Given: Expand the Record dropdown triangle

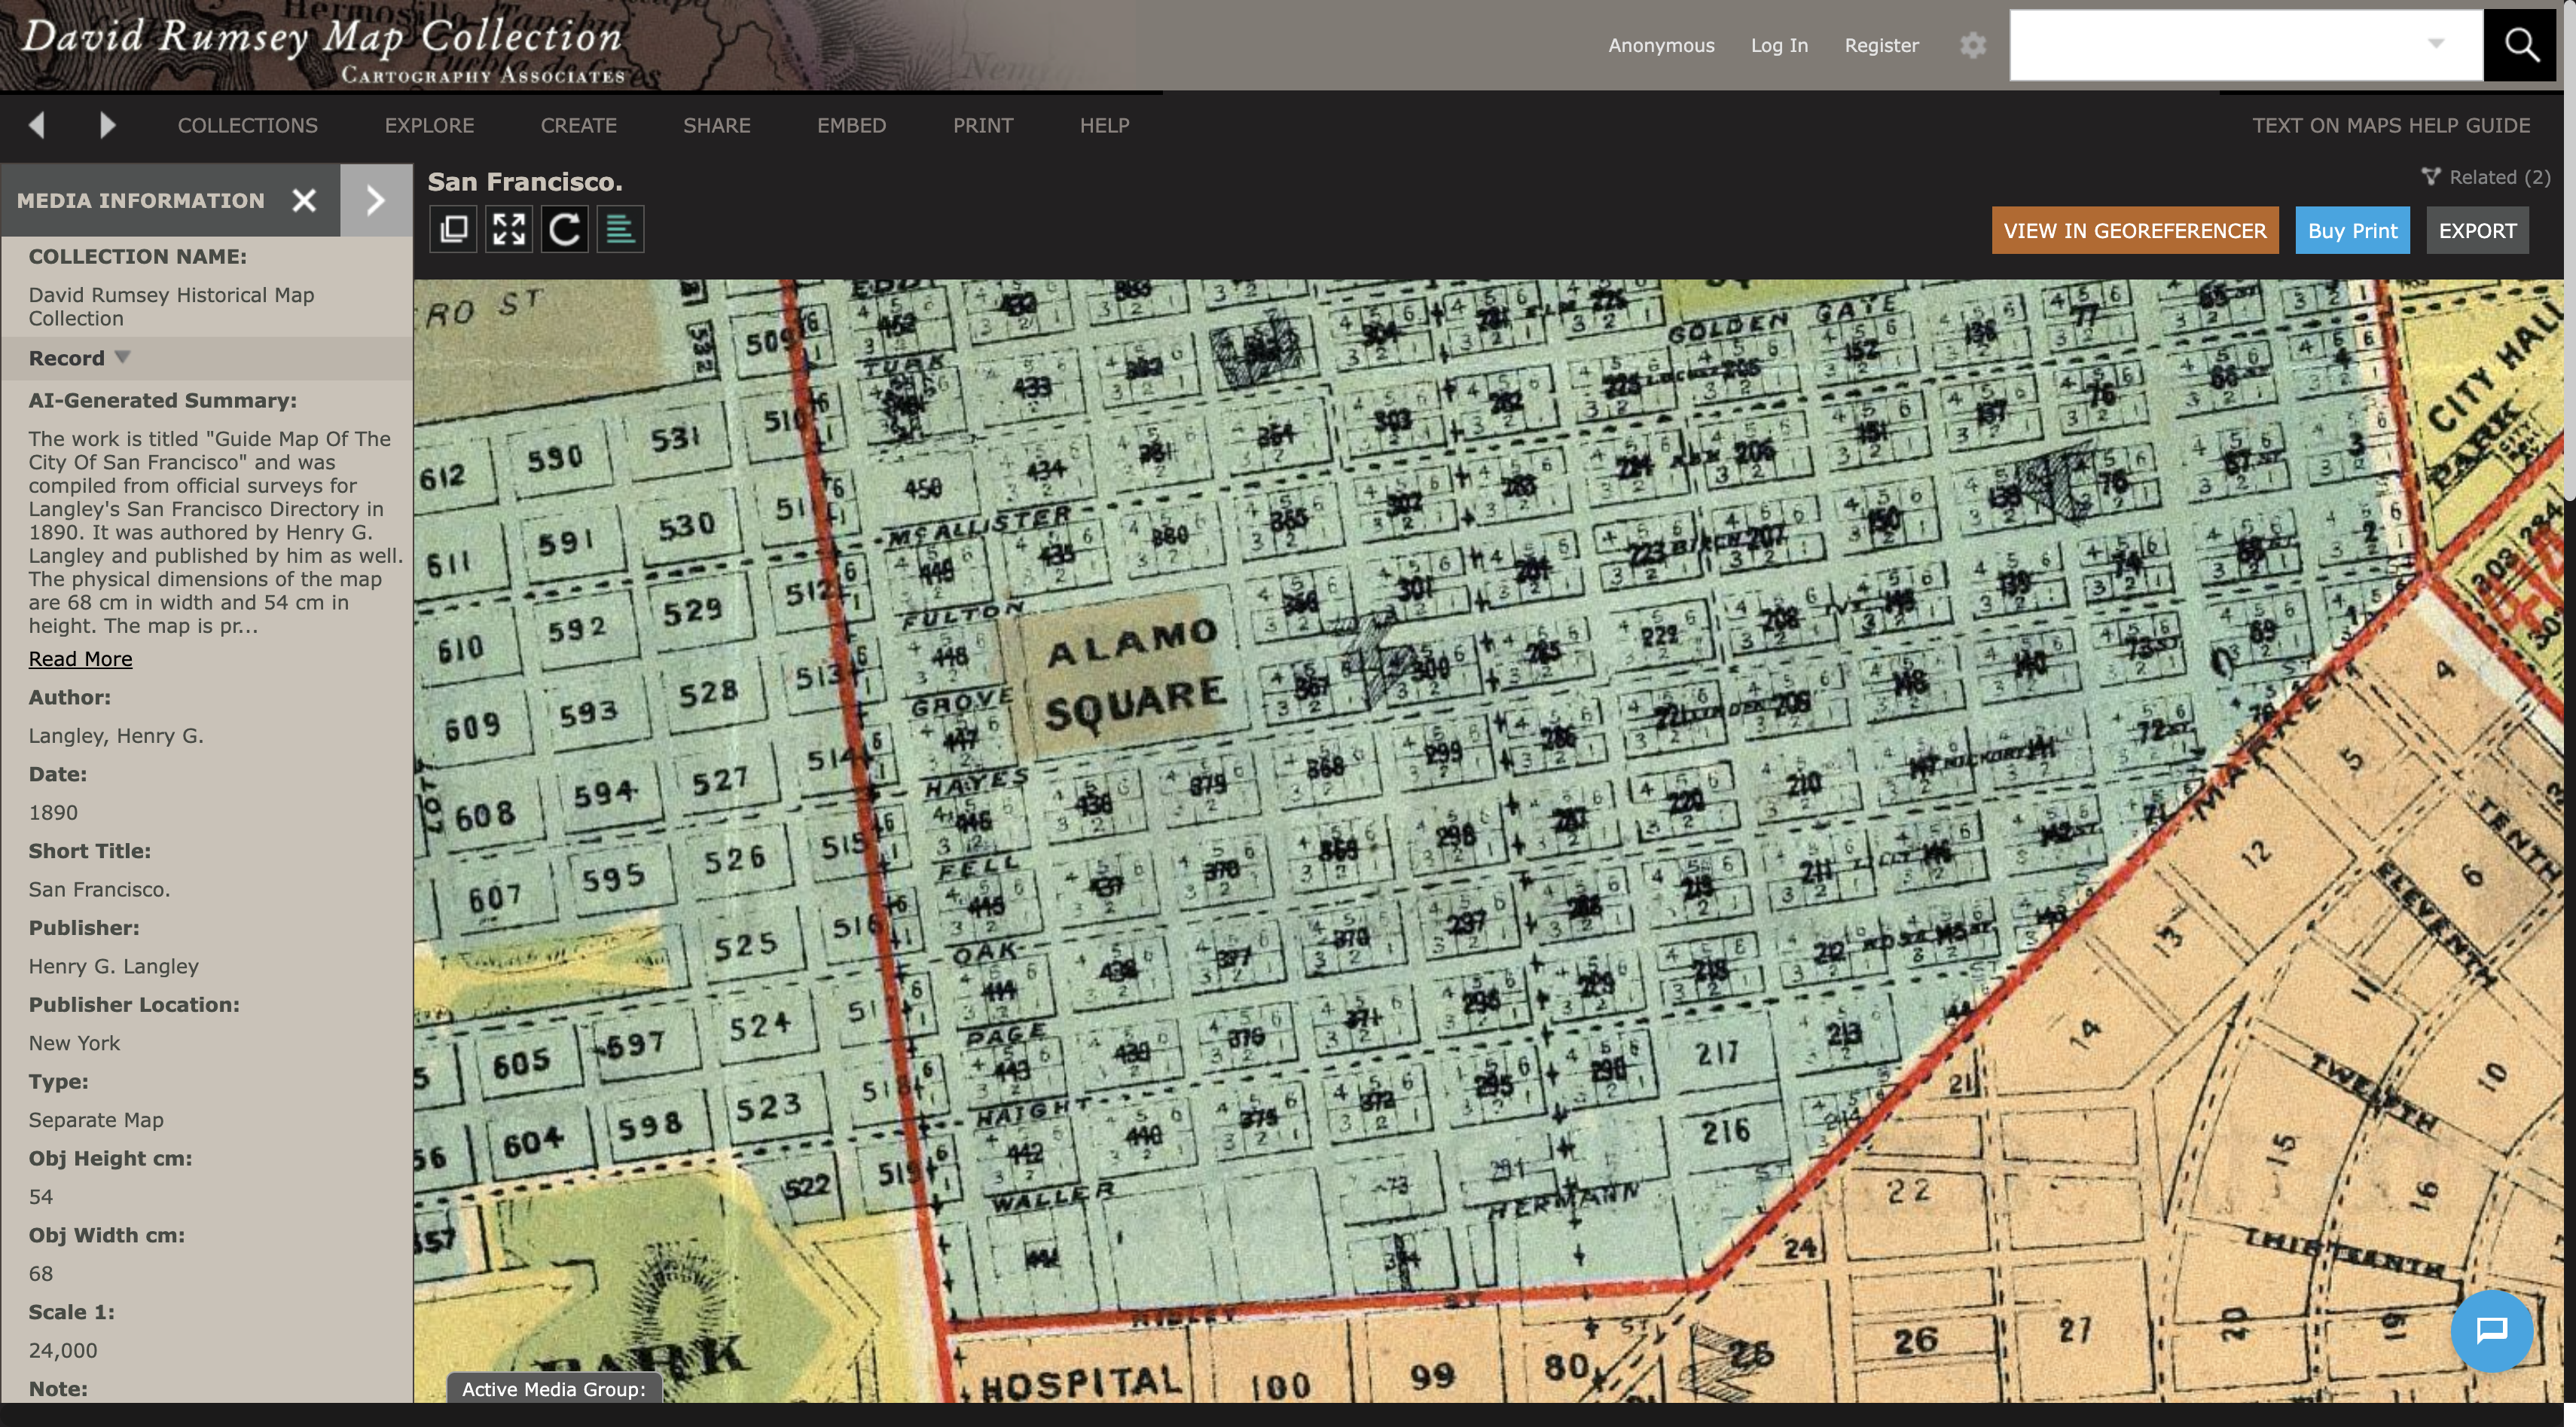Looking at the screenshot, I should [x=122, y=357].
